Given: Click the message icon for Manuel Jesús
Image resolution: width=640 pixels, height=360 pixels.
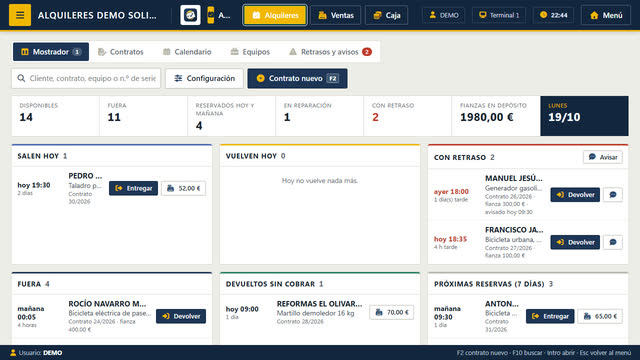Looking at the screenshot, I should pyautogui.click(x=613, y=195).
